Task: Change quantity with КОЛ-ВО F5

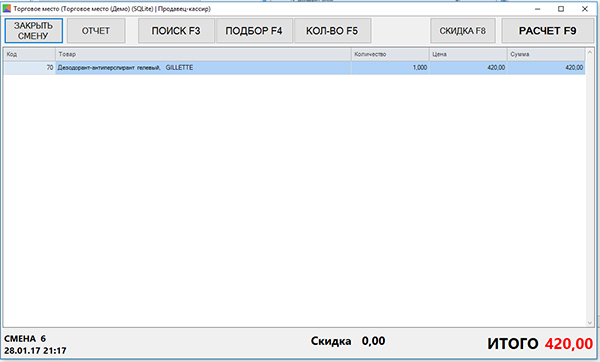Action: pyautogui.click(x=332, y=31)
